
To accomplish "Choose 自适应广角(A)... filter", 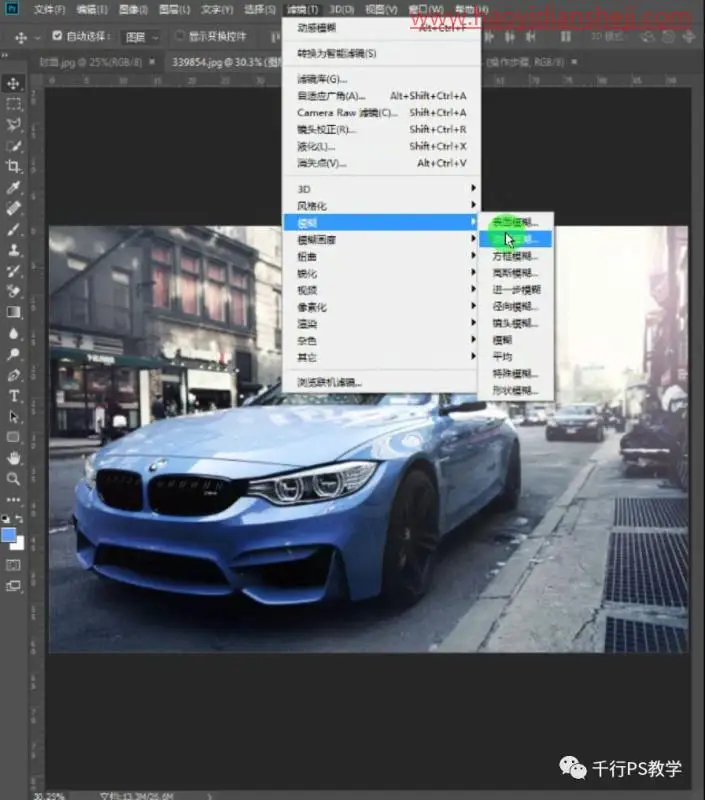I will click(381, 95).
